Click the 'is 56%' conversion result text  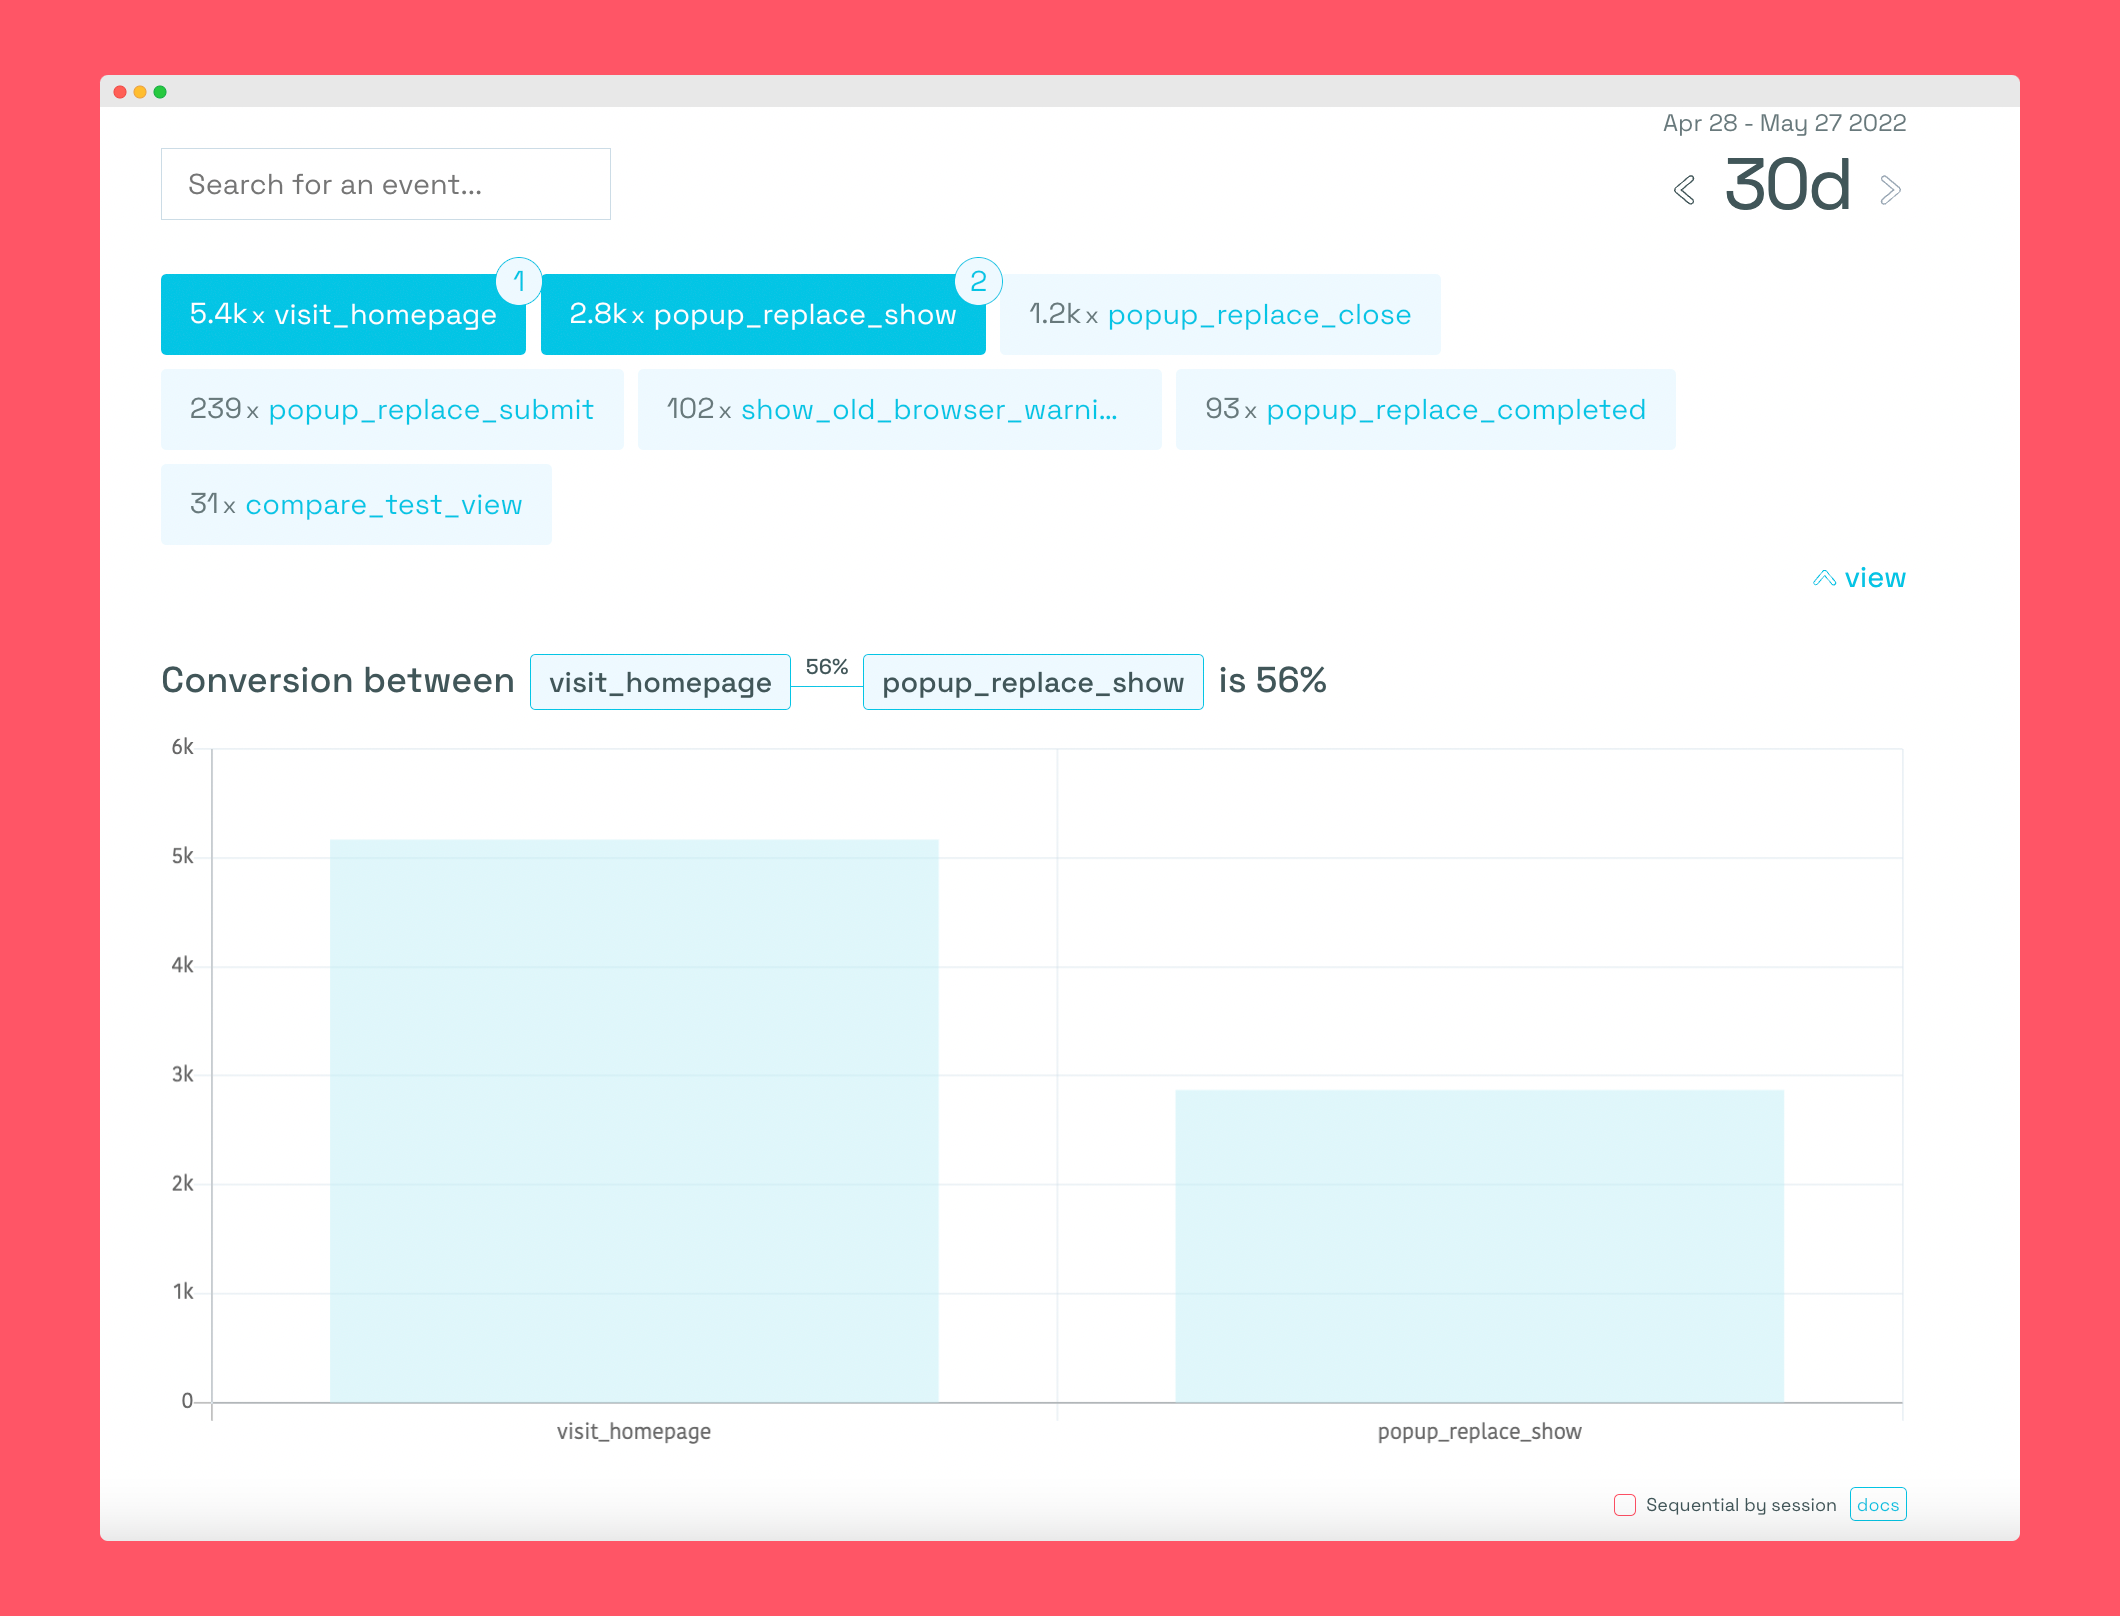click(1272, 681)
